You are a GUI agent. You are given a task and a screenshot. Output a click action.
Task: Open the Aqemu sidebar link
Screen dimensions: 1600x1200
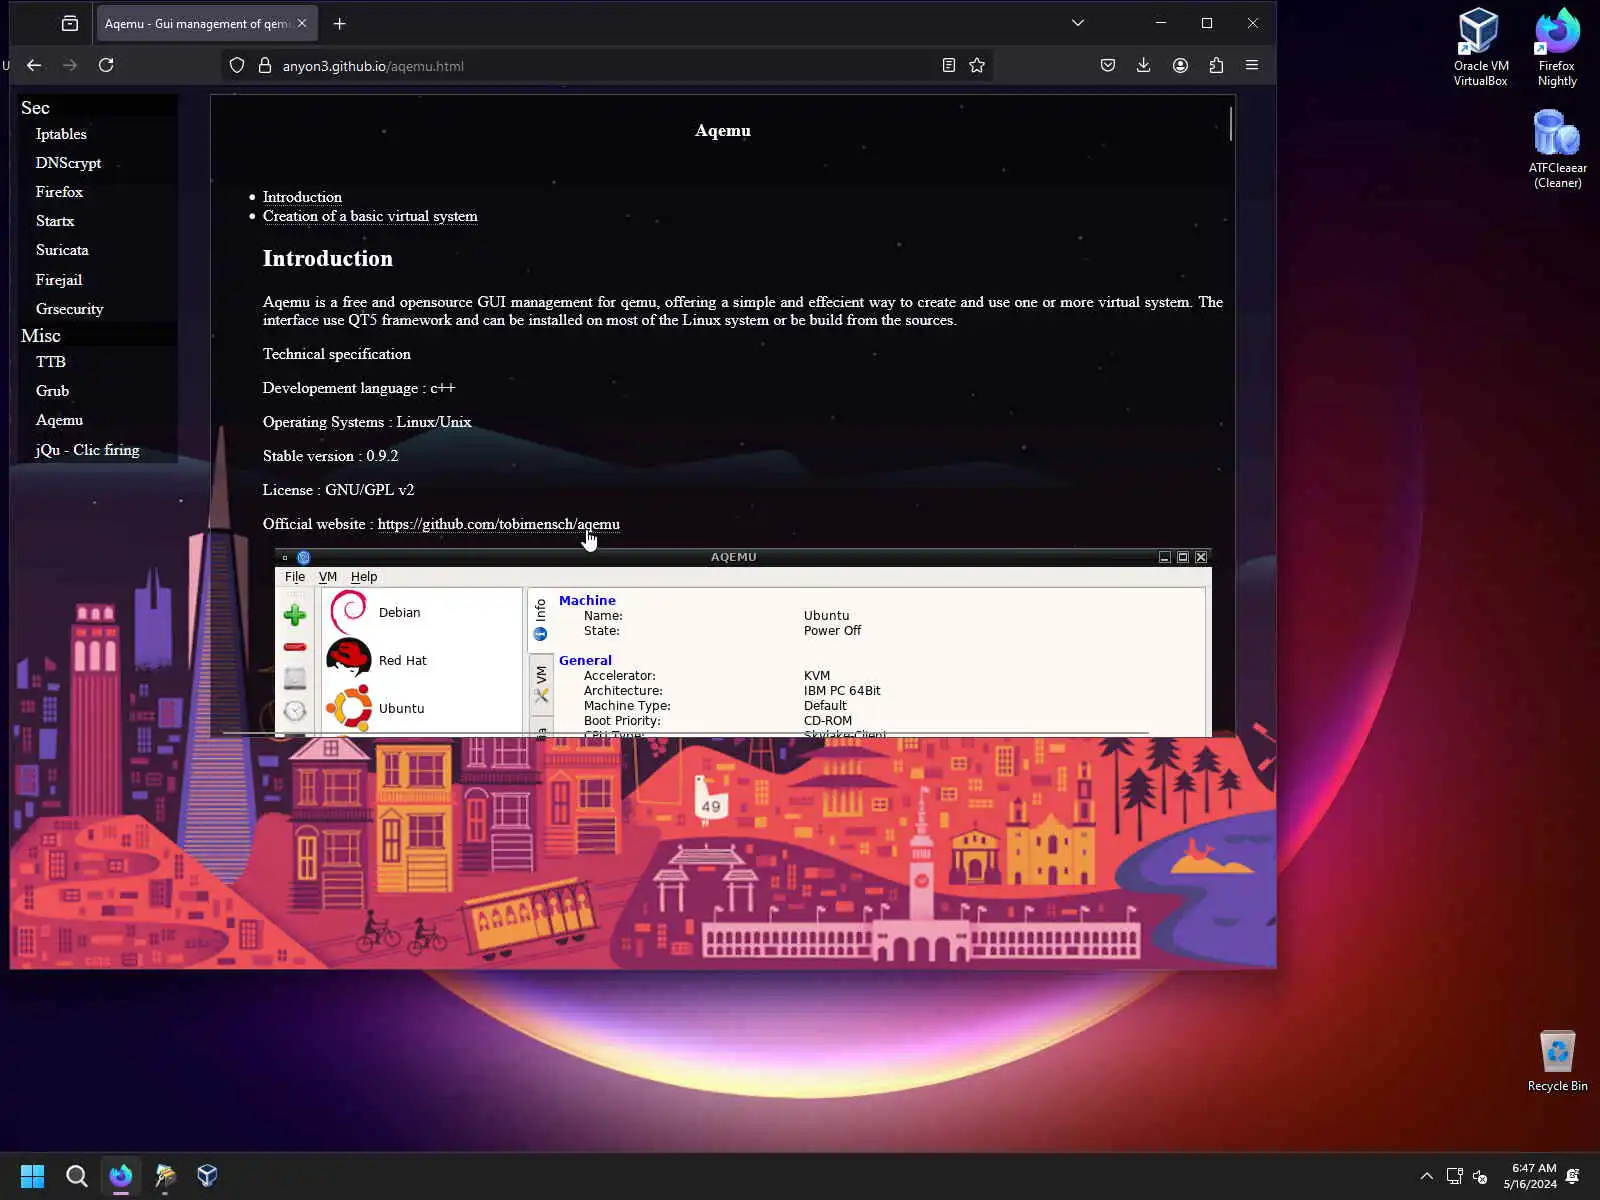[59, 420]
